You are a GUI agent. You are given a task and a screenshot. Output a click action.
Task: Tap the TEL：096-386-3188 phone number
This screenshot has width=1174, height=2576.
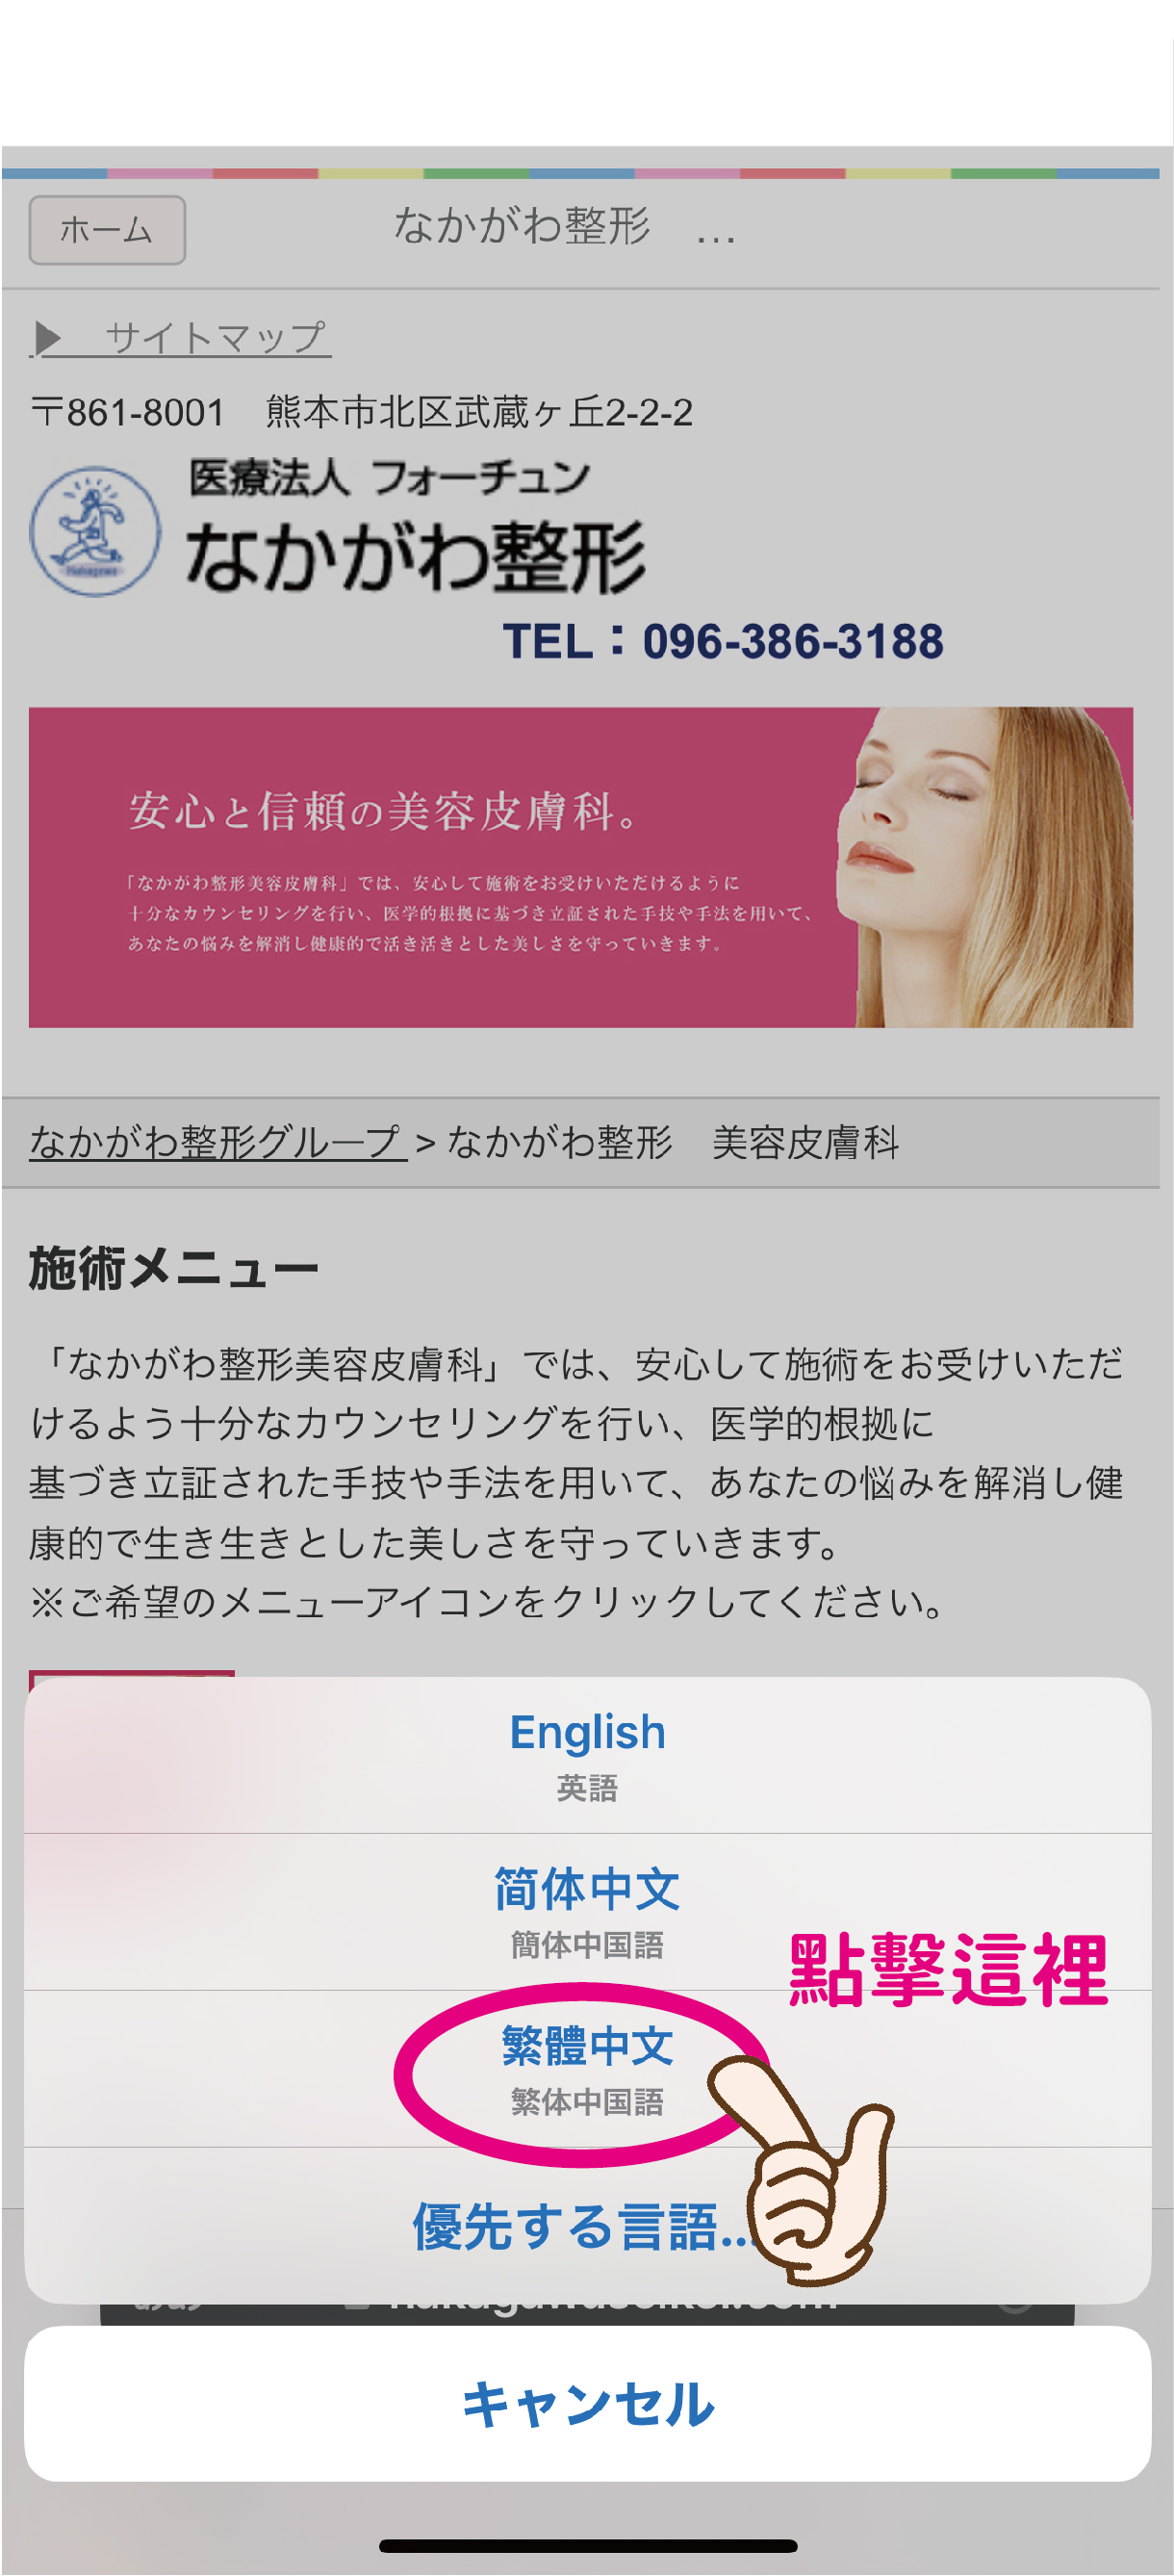723,641
